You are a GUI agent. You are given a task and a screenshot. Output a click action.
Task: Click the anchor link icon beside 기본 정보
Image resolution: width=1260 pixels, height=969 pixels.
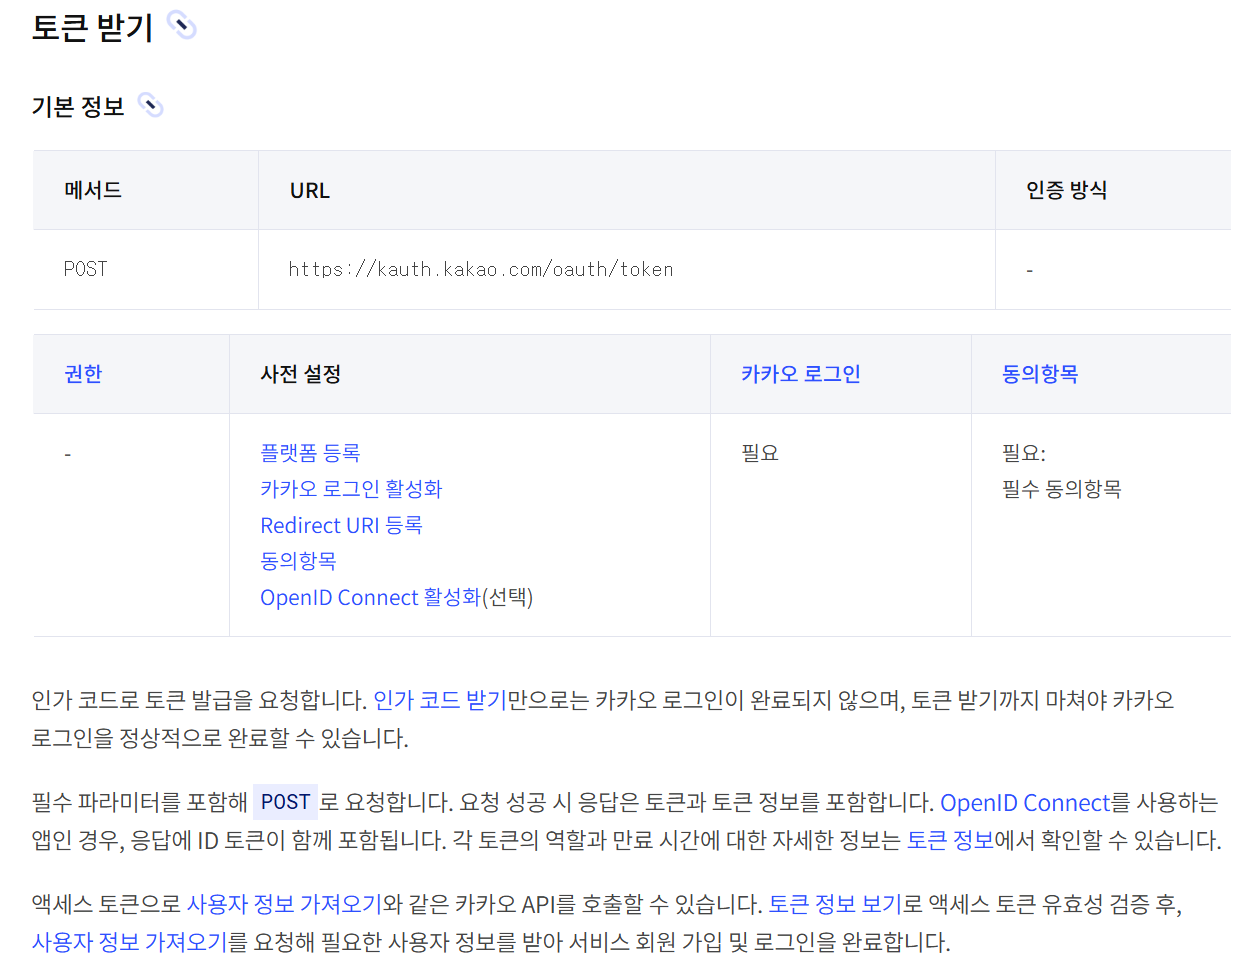pos(151,105)
